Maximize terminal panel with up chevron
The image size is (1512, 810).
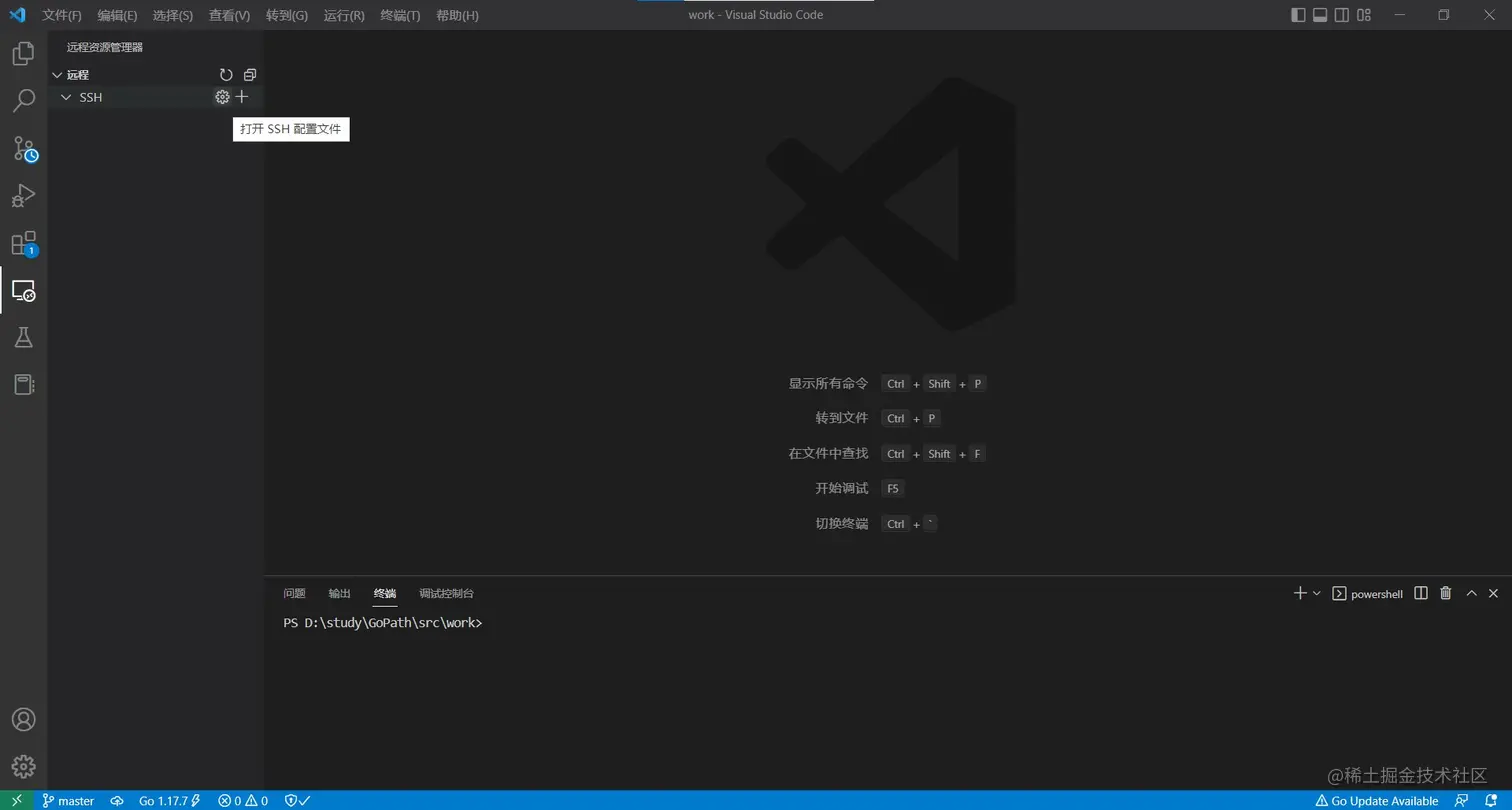[x=1471, y=593]
